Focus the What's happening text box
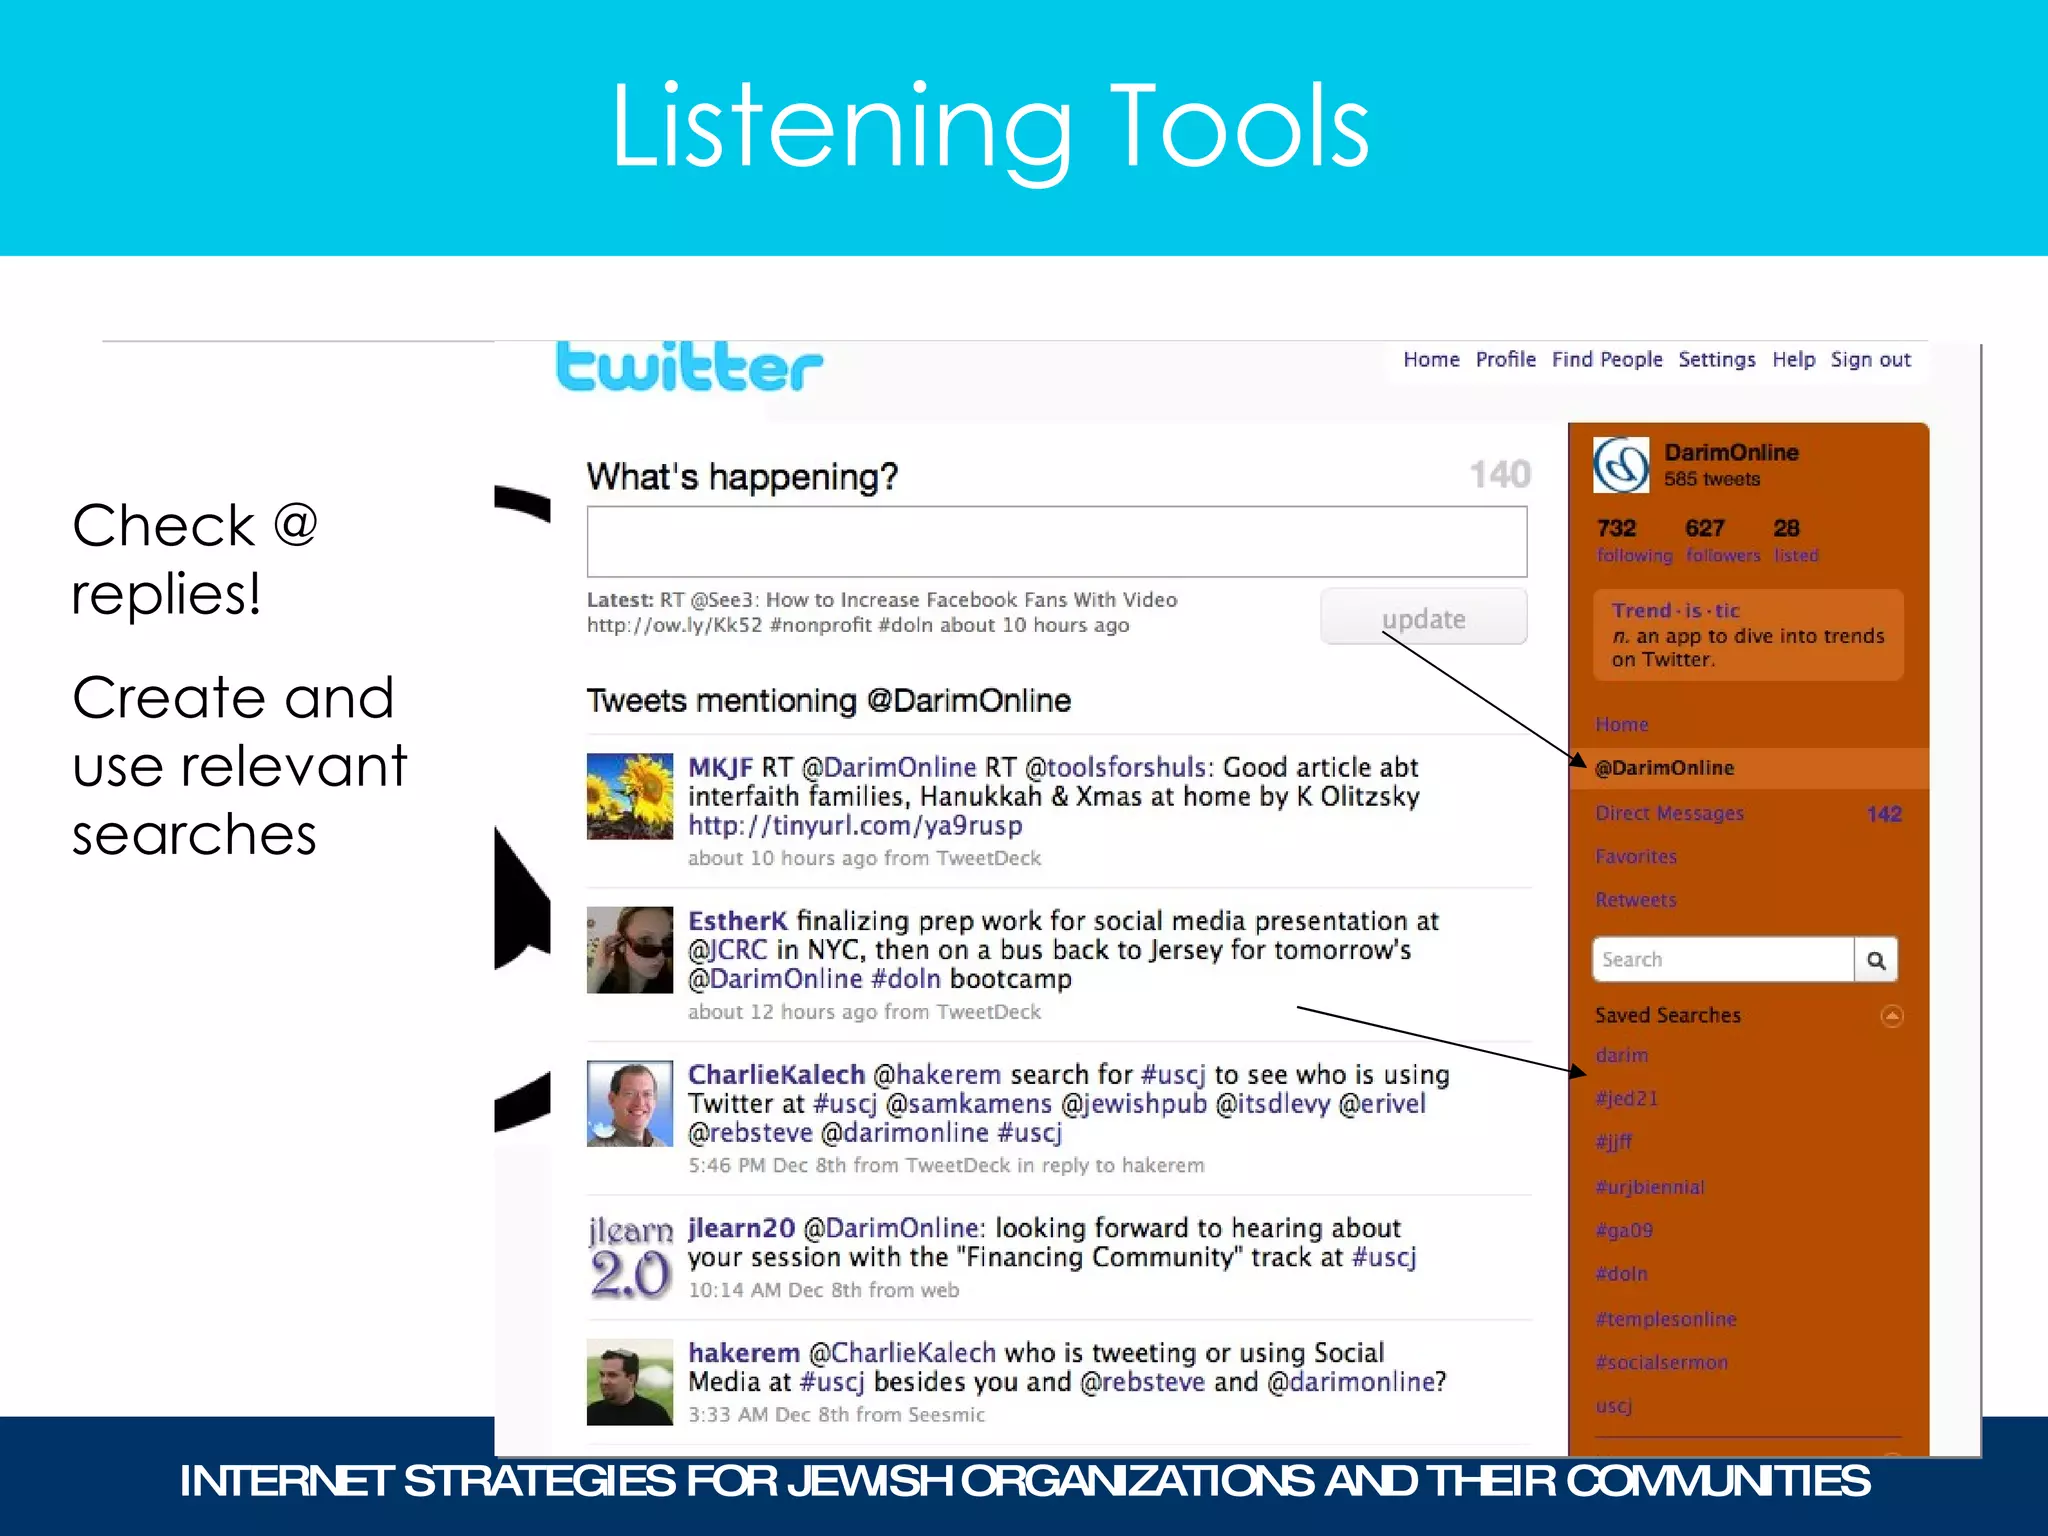Viewport: 2048px width, 1536px height. (x=1057, y=542)
